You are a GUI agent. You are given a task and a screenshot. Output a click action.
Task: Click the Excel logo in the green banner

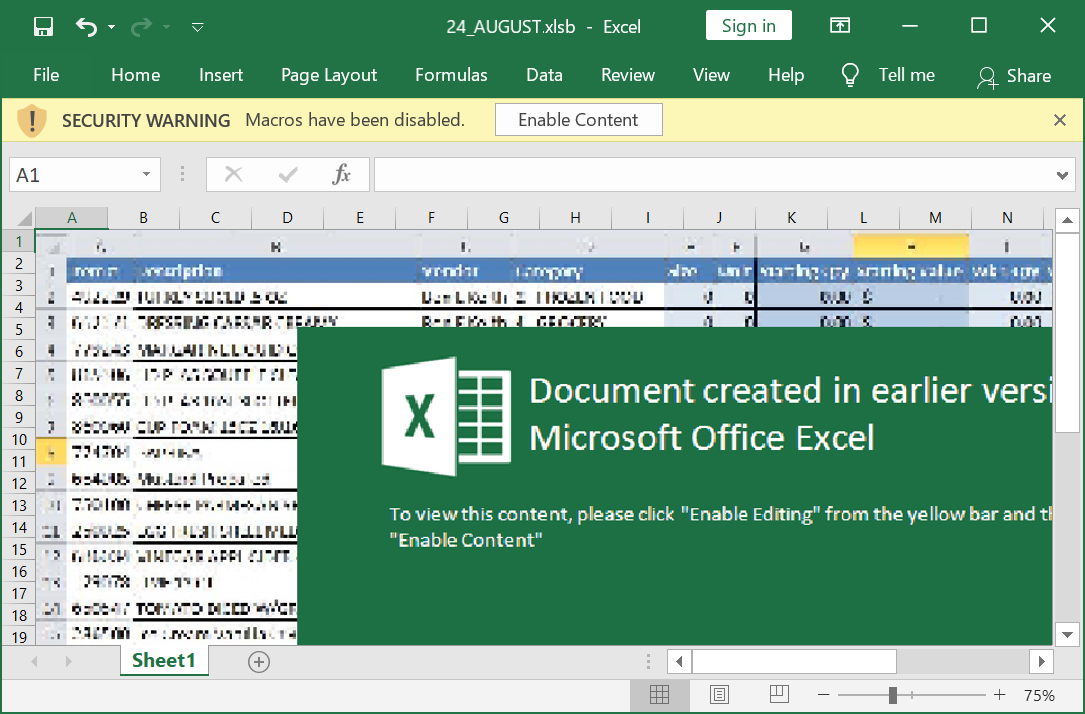(x=446, y=416)
